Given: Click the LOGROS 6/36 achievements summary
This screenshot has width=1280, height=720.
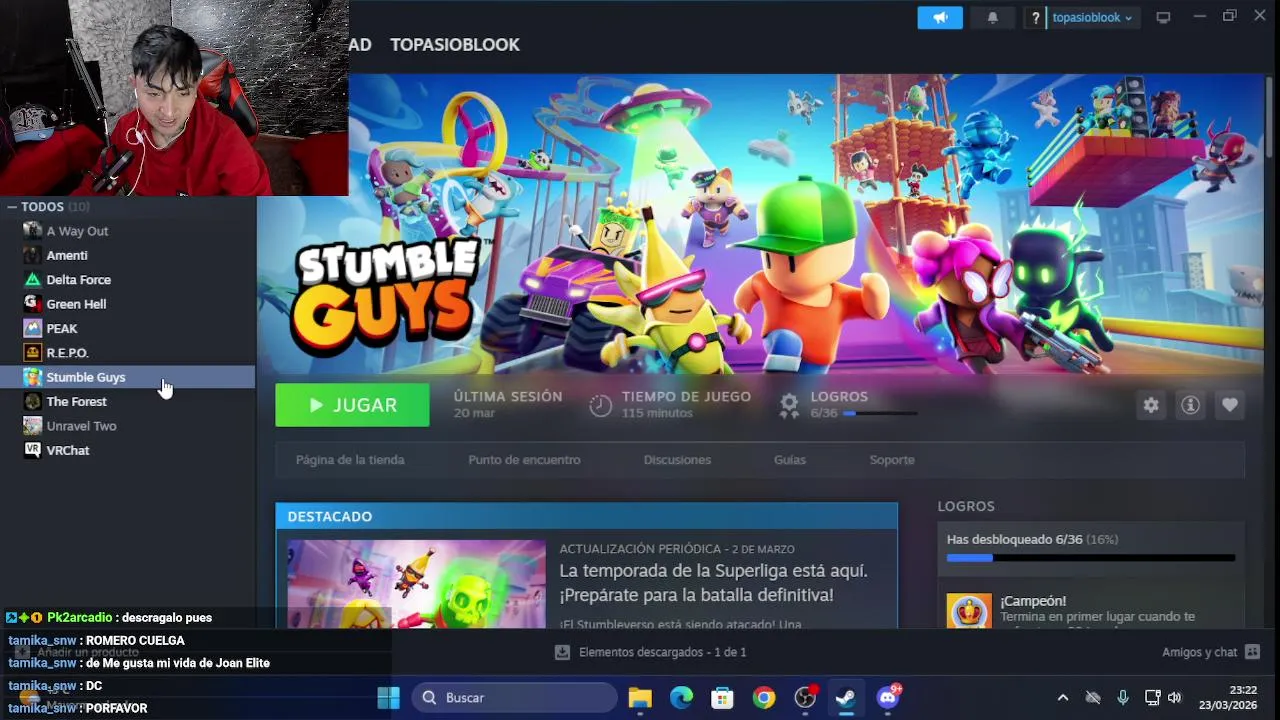Looking at the screenshot, I should (848, 404).
